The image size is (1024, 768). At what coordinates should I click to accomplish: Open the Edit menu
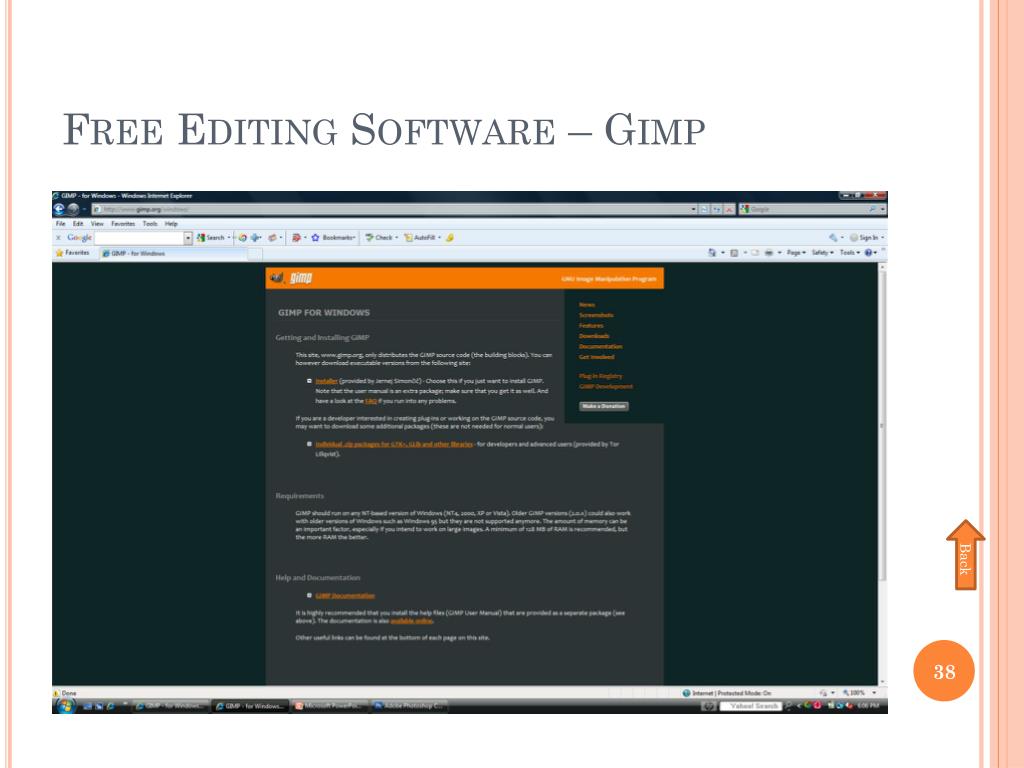[x=78, y=224]
